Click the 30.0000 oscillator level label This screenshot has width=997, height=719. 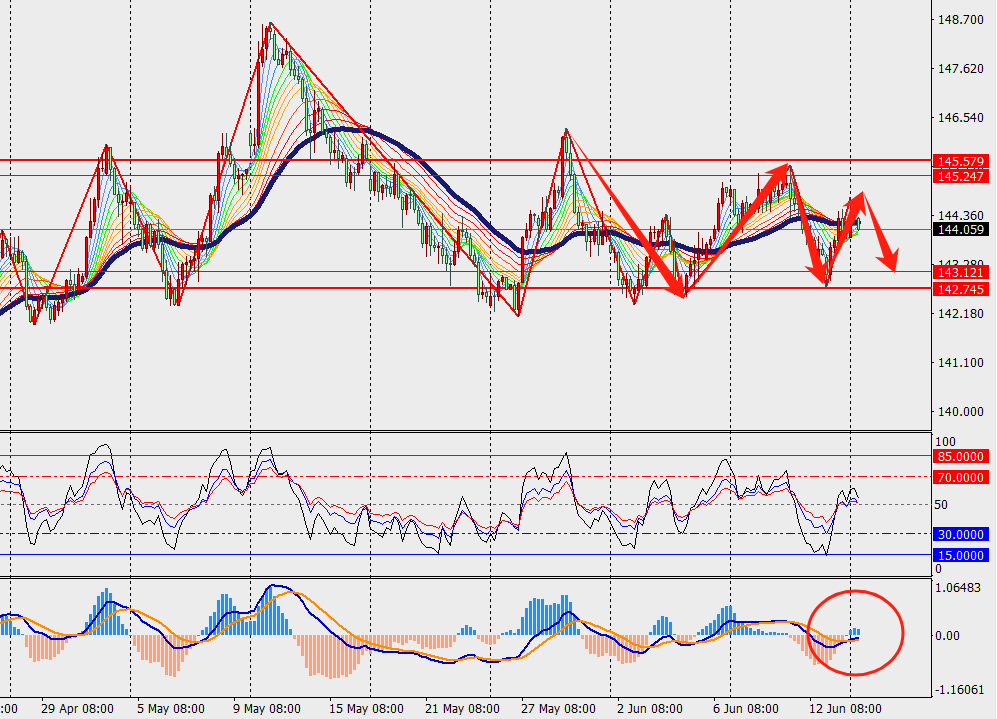pos(959,534)
